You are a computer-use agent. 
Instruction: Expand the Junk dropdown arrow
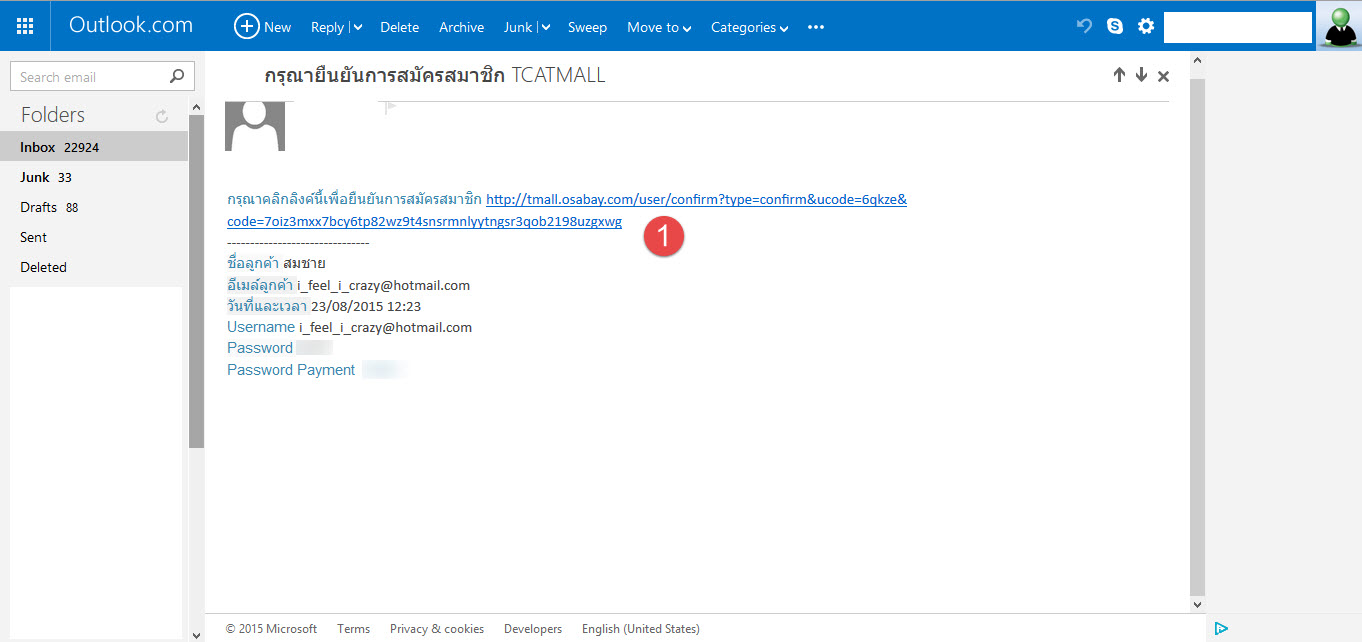point(545,28)
